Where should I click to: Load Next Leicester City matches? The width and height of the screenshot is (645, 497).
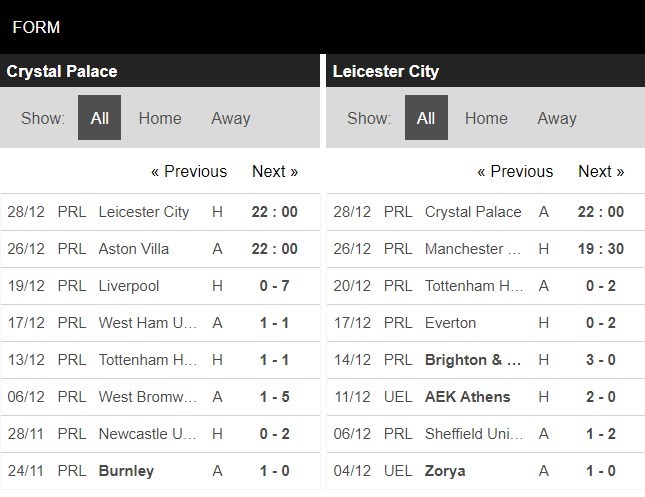pyautogui.click(x=601, y=171)
